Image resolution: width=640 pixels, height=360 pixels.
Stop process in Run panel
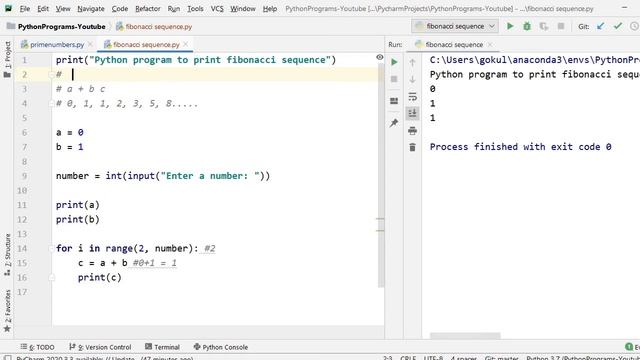click(394, 79)
